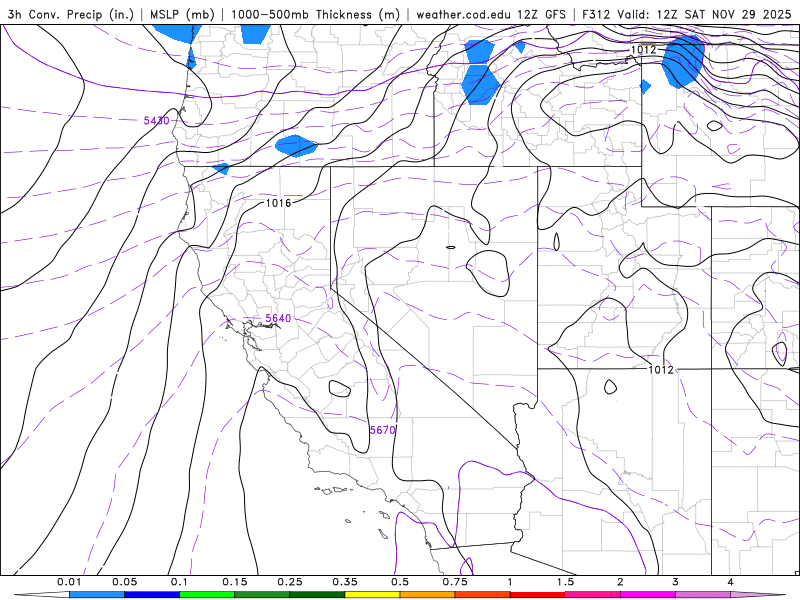Pick the orchid purple legend swatch for 3
800x600 pixels.
(x=703, y=595)
